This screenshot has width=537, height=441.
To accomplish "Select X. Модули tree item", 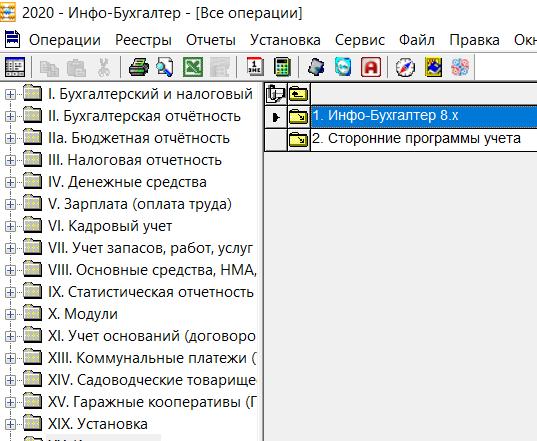I will [83, 314].
